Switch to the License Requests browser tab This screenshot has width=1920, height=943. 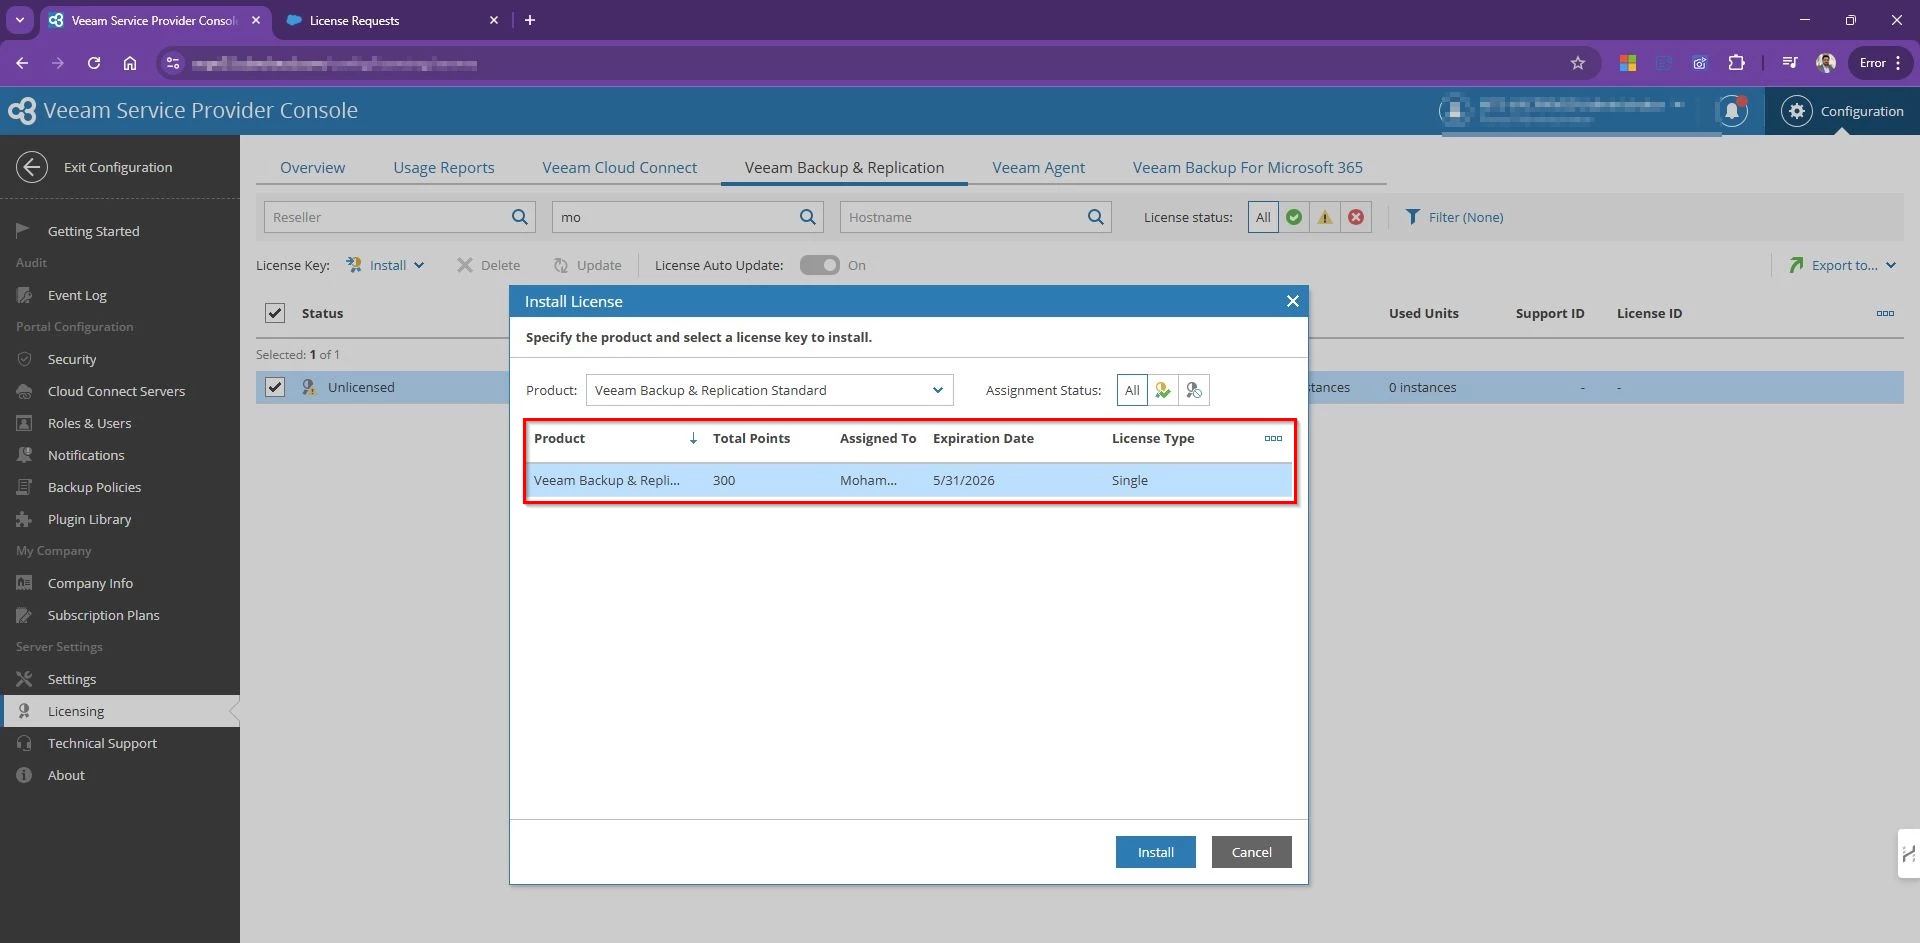click(392, 20)
